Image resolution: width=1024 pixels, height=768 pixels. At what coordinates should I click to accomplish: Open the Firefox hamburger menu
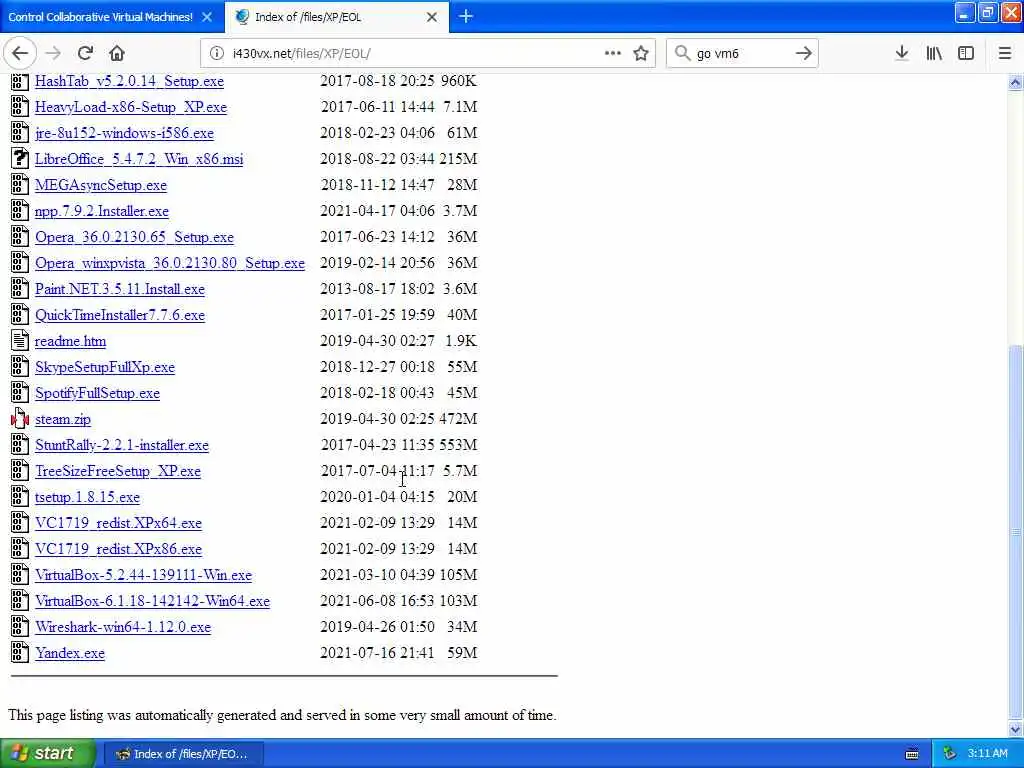click(1005, 54)
